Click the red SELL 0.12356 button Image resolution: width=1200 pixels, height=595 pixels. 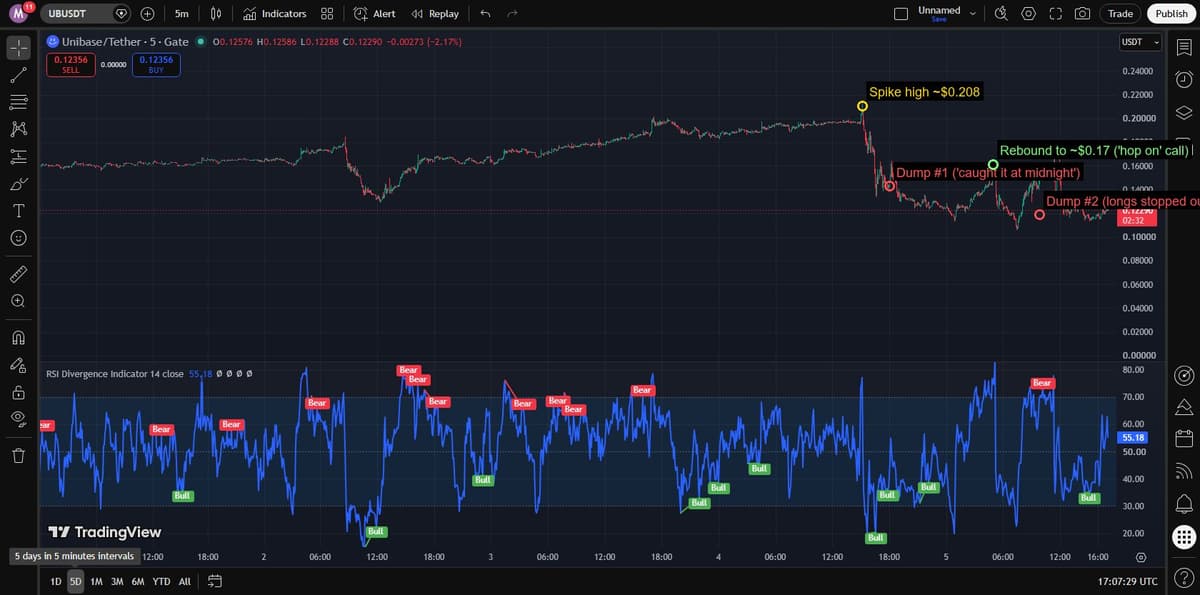71,64
